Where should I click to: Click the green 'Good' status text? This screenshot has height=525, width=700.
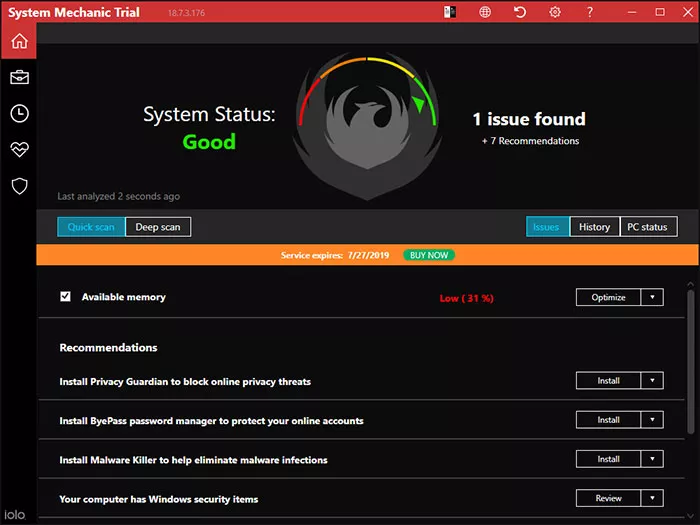pos(209,142)
